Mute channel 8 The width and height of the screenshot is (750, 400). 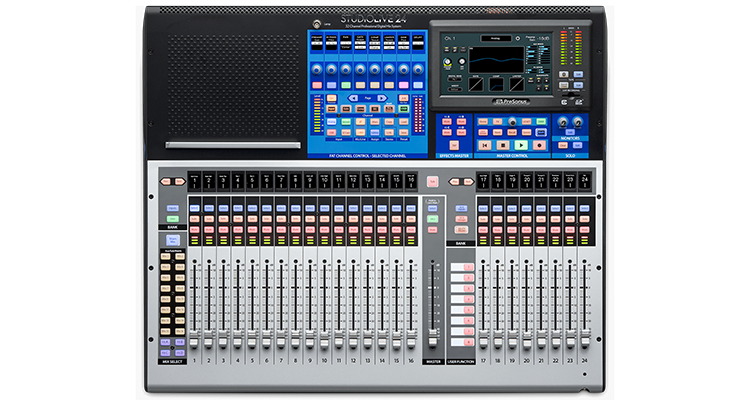296,230
